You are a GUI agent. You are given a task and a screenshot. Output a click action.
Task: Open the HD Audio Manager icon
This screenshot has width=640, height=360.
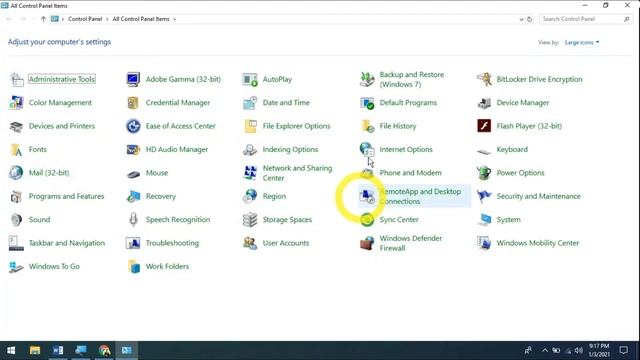[133, 149]
